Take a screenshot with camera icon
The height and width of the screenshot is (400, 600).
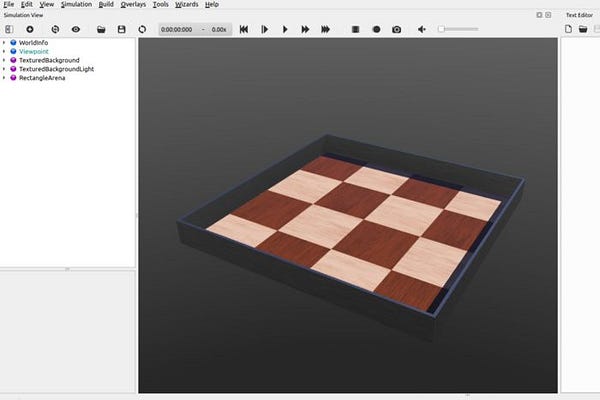point(397,29)
